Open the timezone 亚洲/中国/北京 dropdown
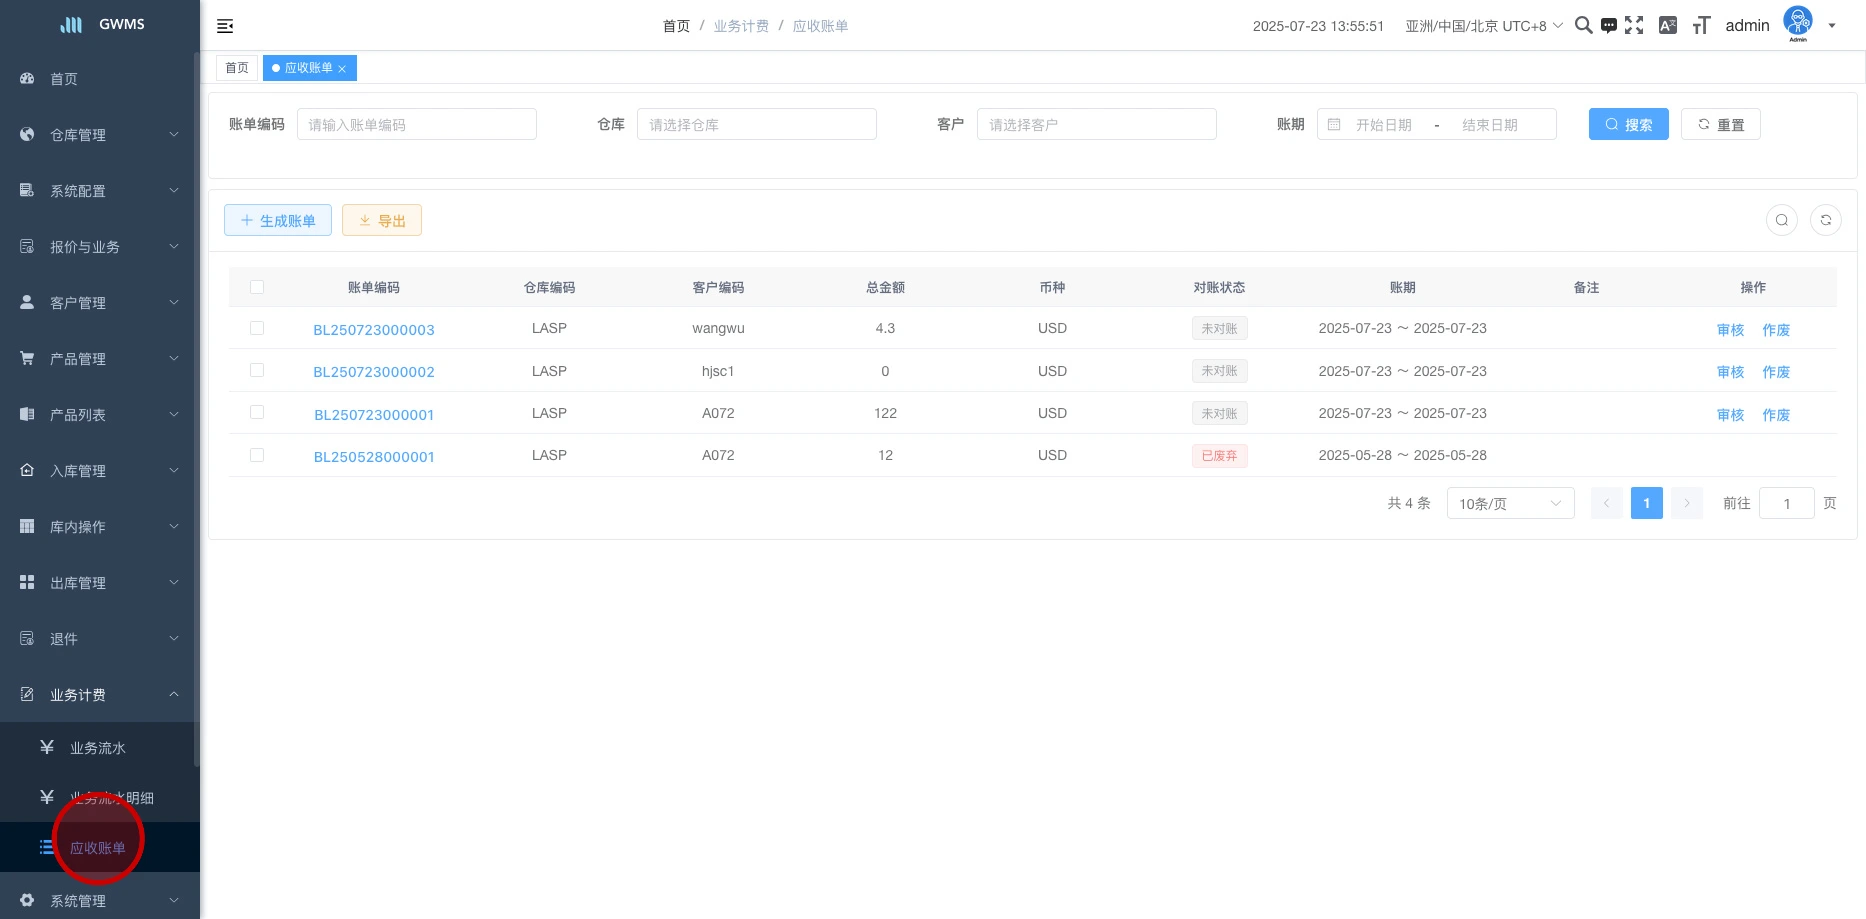This screenshot has width=1866, height=919. (1483, 26)
